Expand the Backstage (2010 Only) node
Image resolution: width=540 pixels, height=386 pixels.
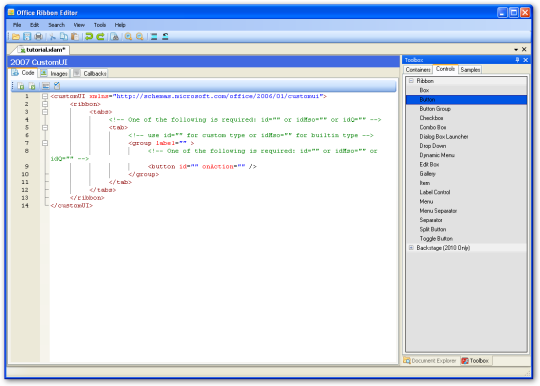point(411,248)
